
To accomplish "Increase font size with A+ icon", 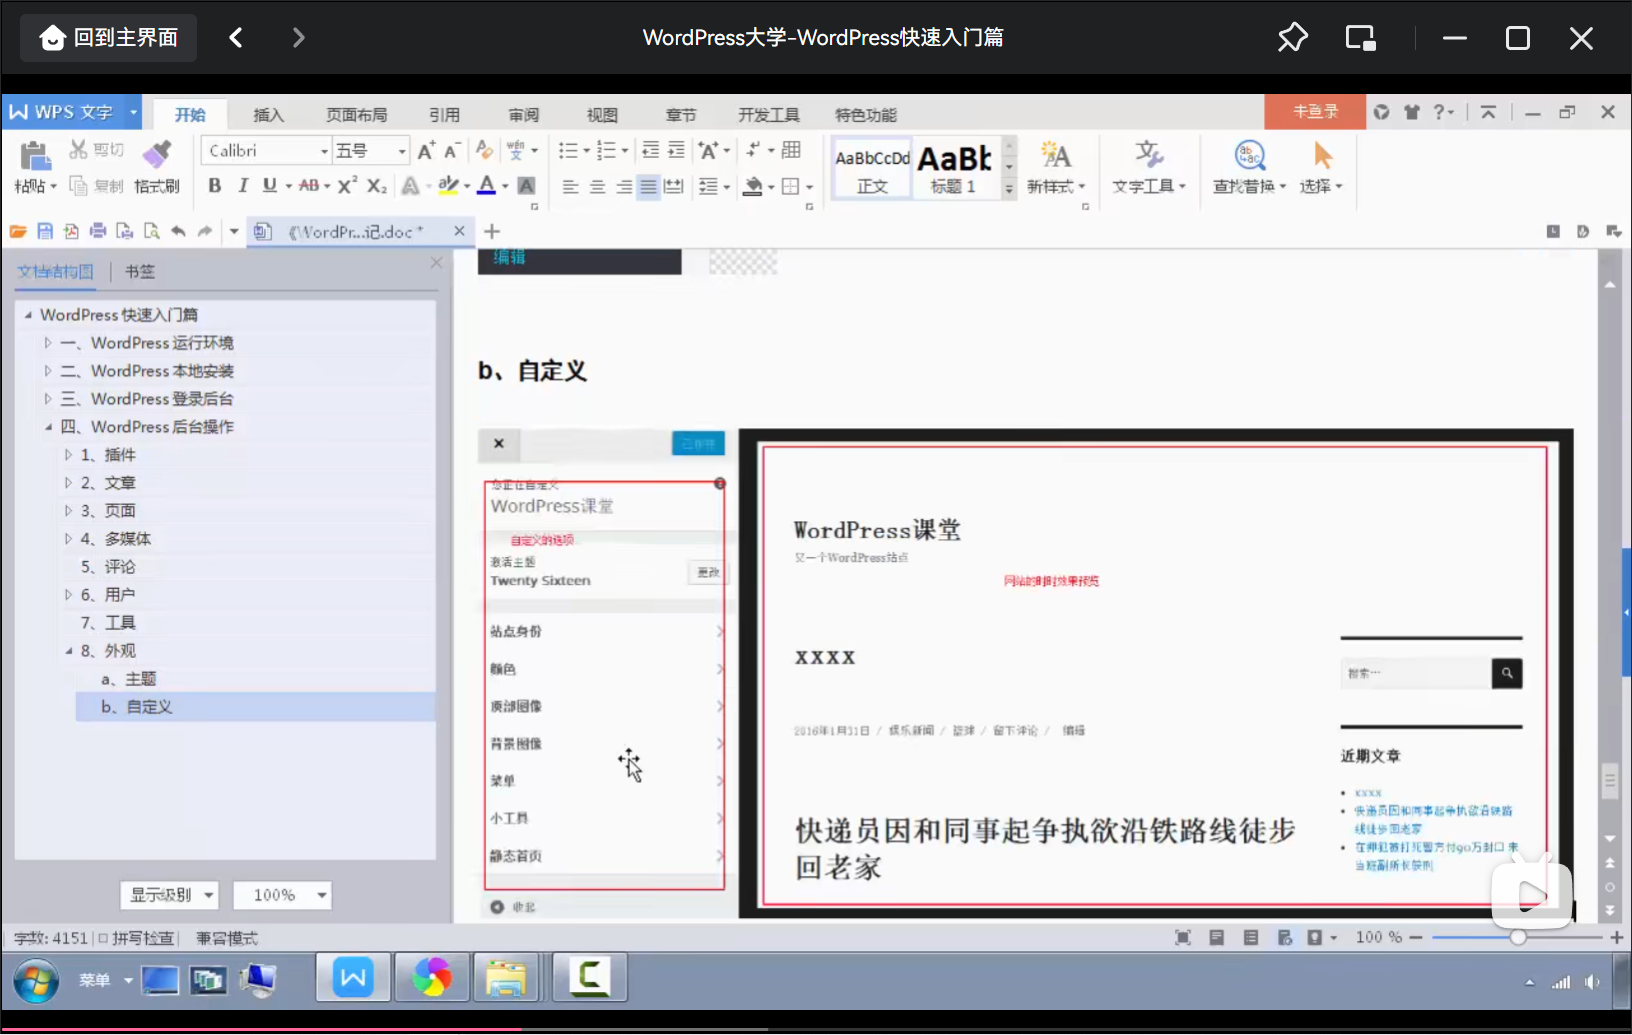I will [x=426, y=150].
